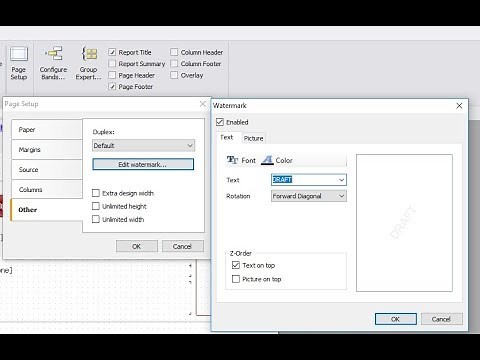Confirm Page Setup with OK

137,246
